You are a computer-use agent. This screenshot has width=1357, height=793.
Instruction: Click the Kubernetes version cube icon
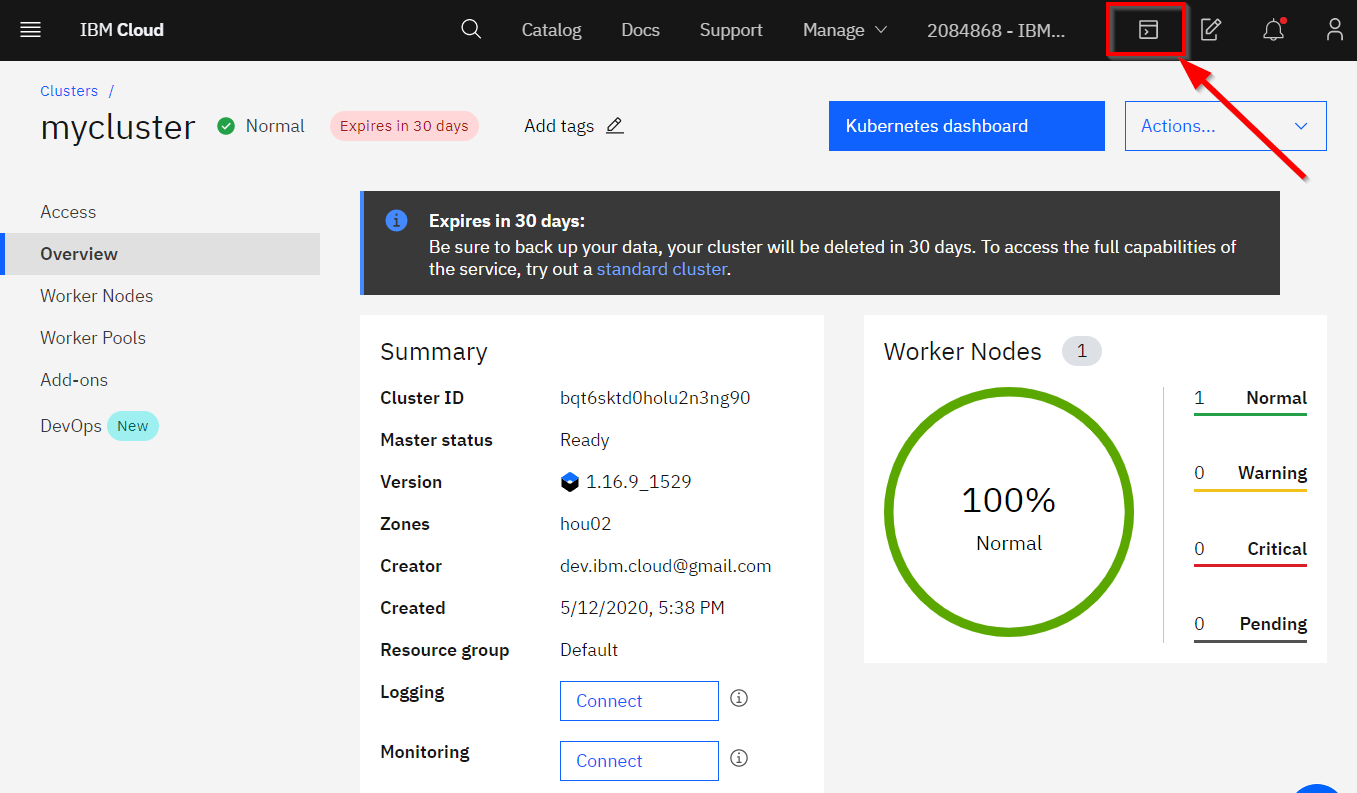coord(570,482)
